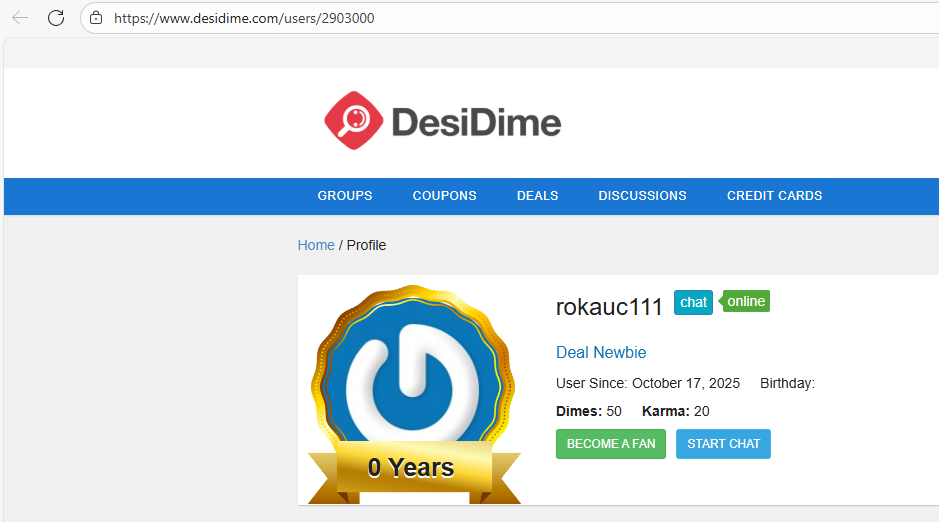Open the Deals navigation item
The width and height of the screenshot is (939, 522).
click(537, 196)
